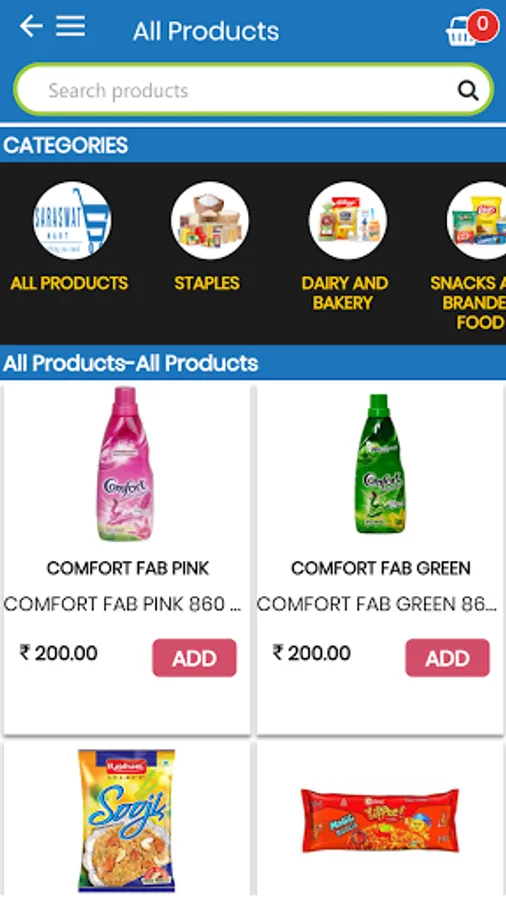Tap the COMFORT FAB GREEN title

[x=380, y=568]
